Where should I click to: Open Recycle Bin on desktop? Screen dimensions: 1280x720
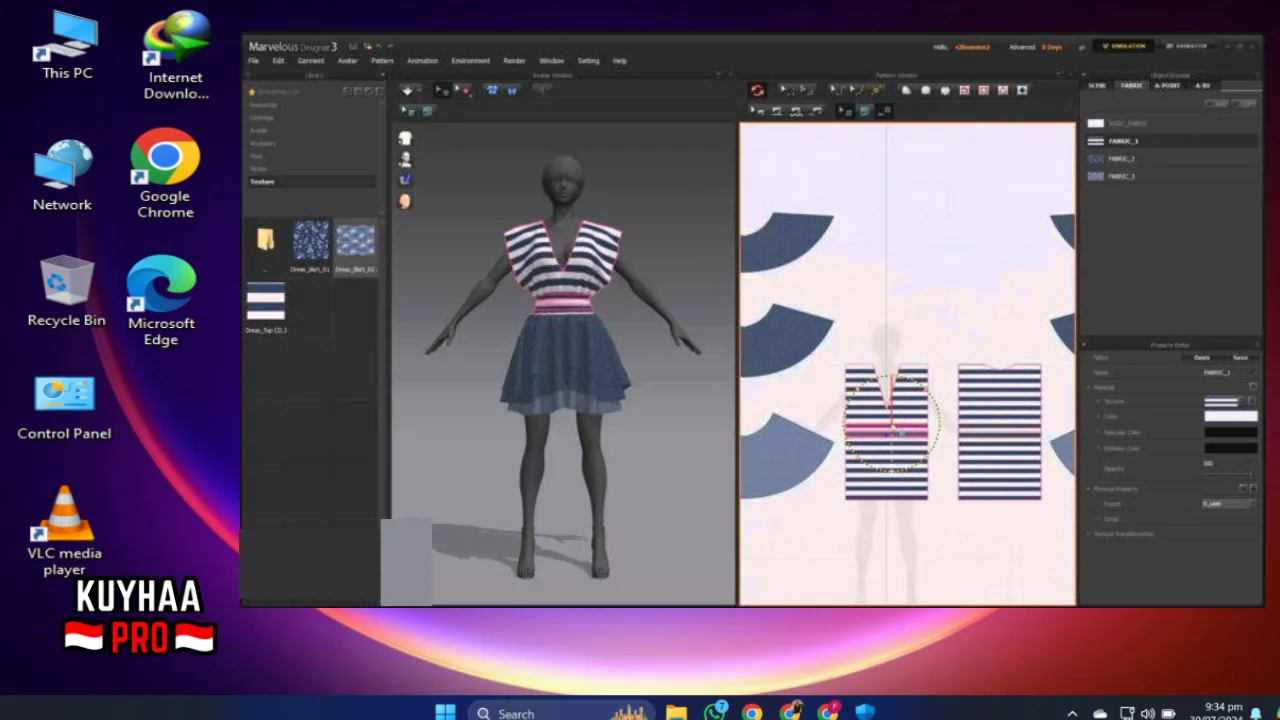click(66, 292)
